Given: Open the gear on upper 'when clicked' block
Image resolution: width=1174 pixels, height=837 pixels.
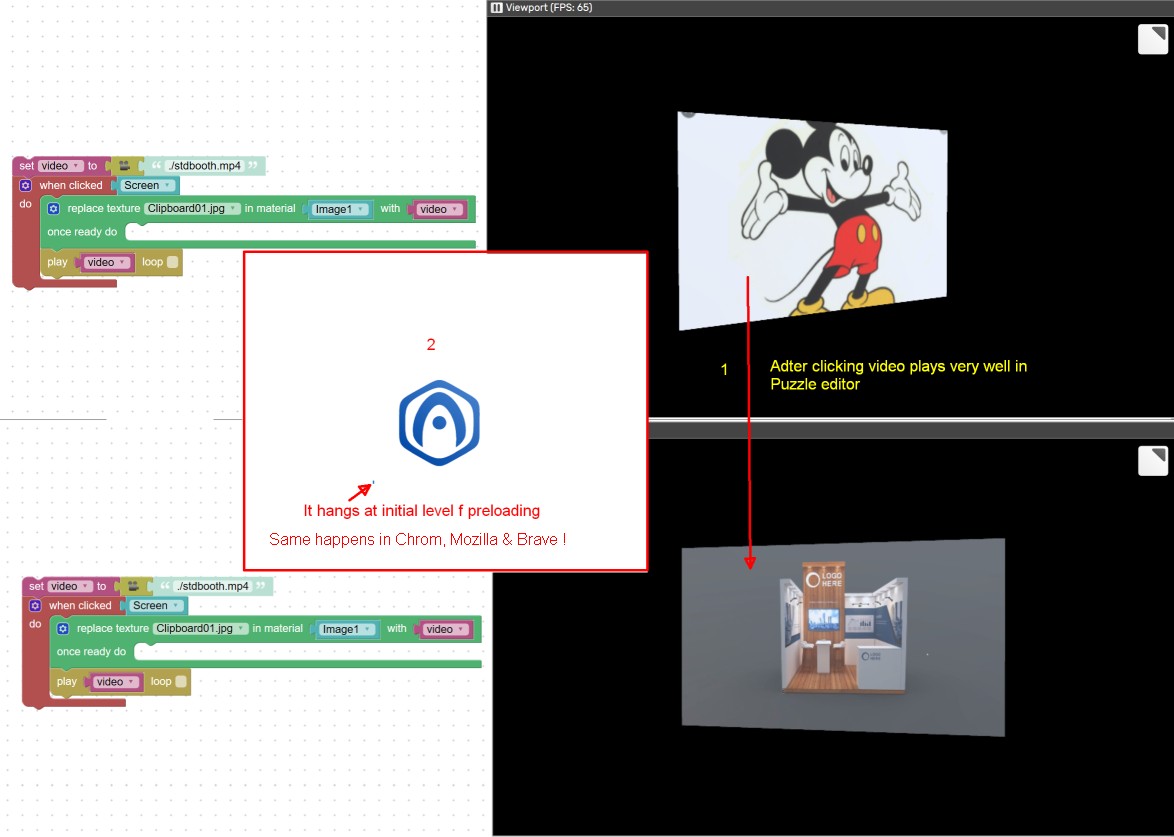Looking at the screenshot, I should click(x=25, y=185).
